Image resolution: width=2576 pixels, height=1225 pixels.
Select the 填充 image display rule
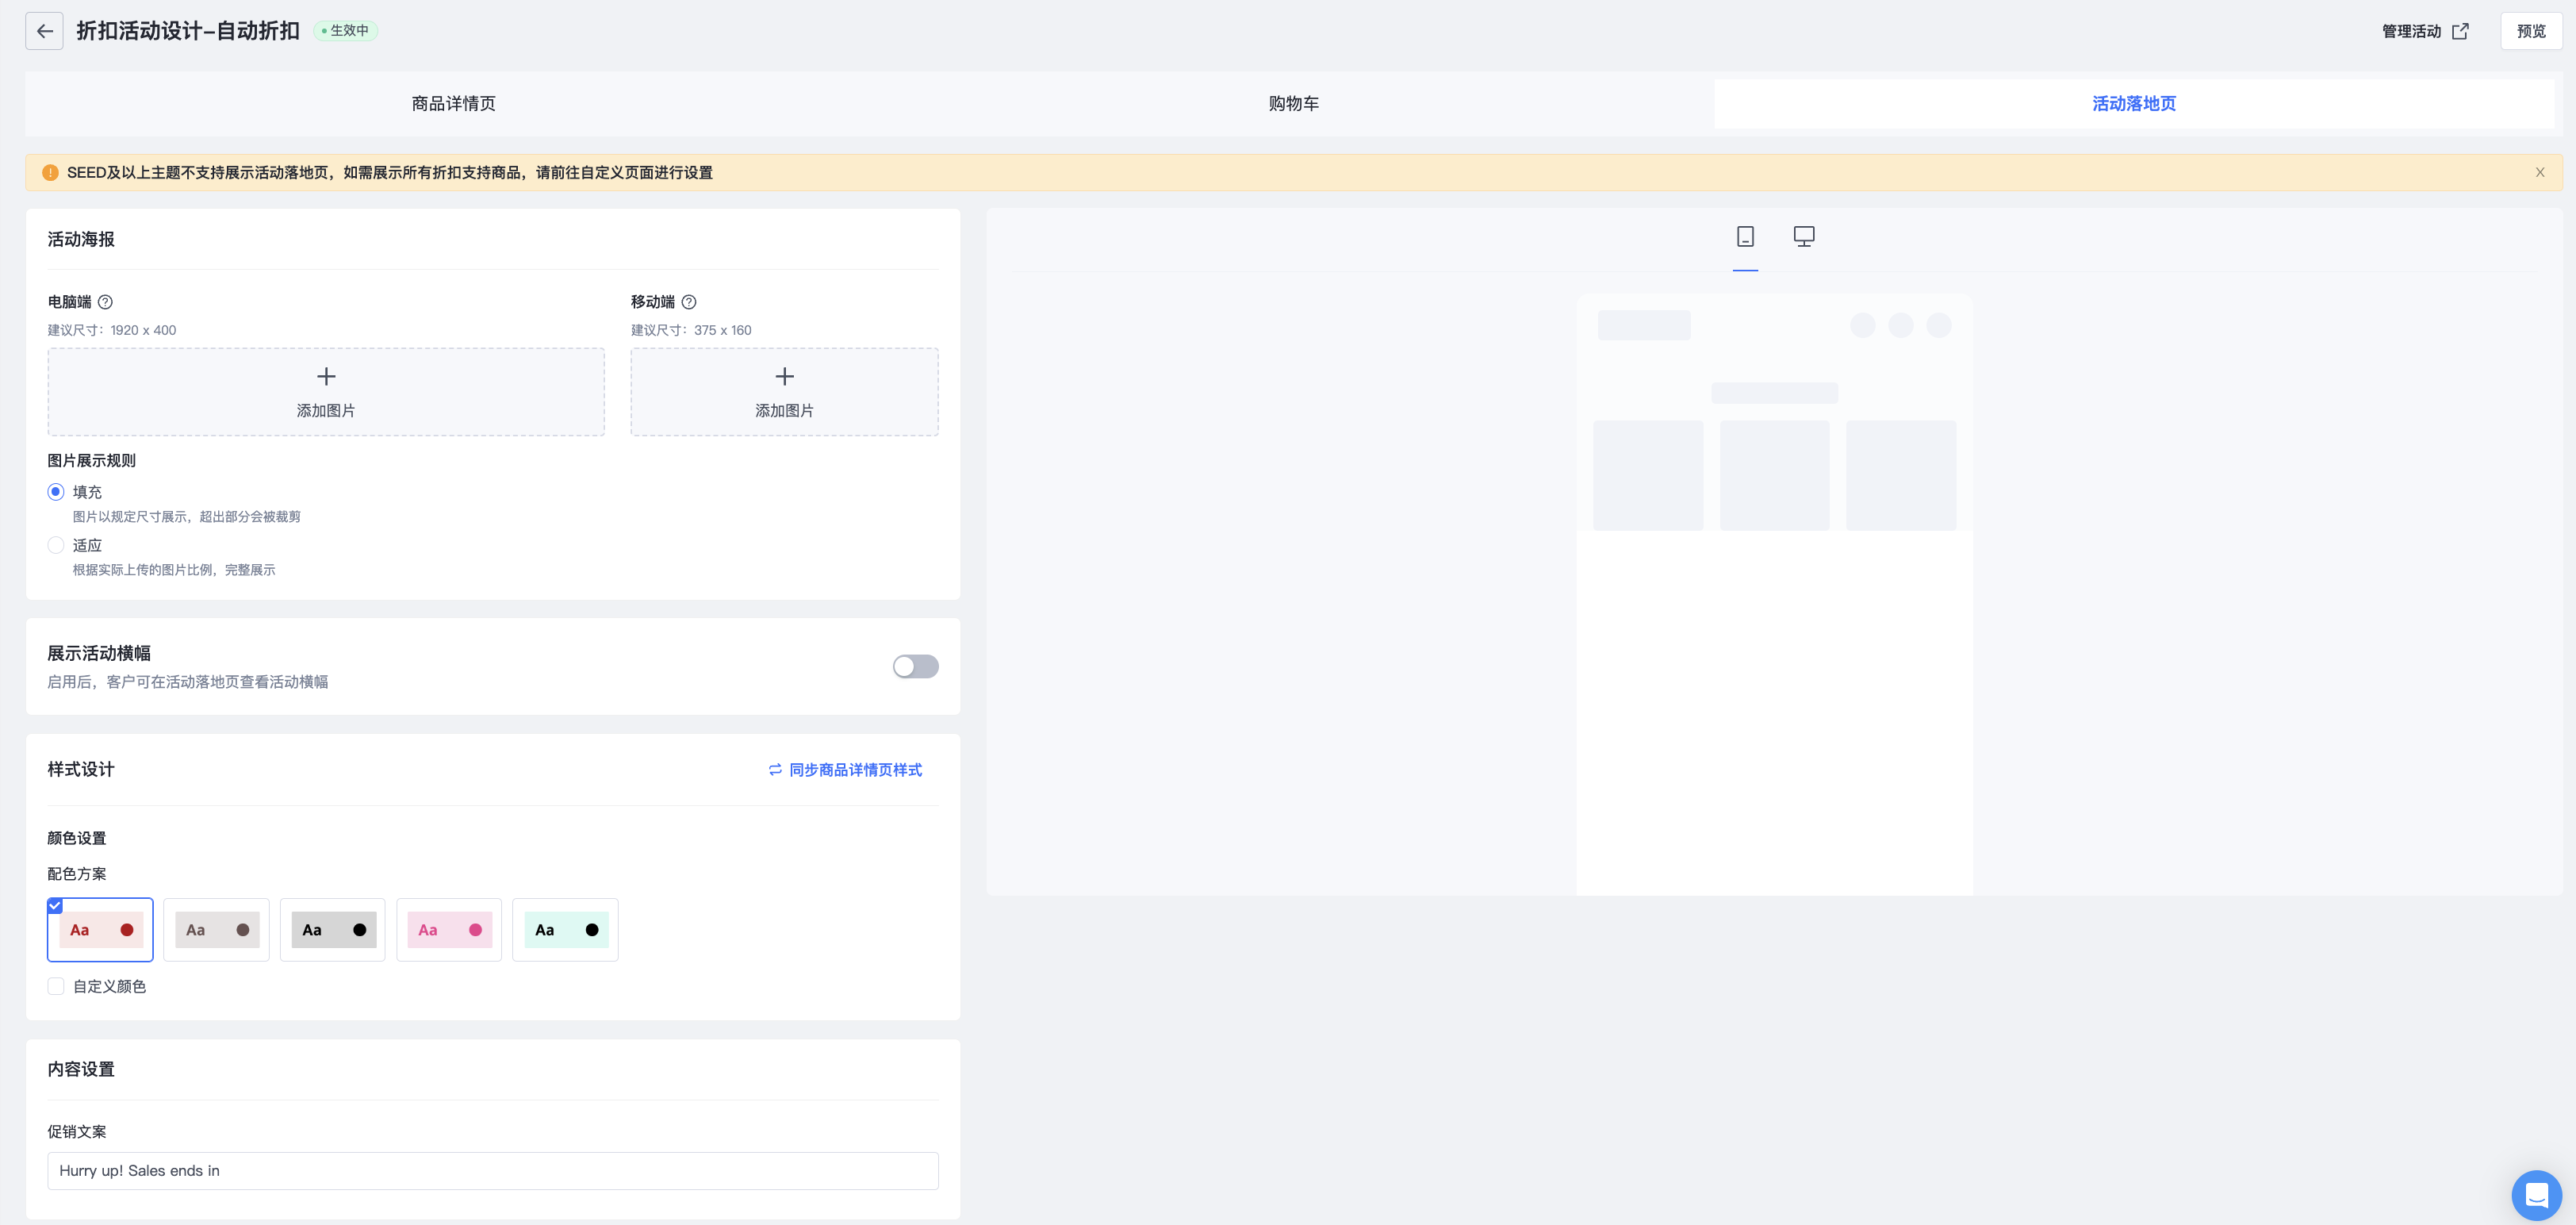pos(56,492)
